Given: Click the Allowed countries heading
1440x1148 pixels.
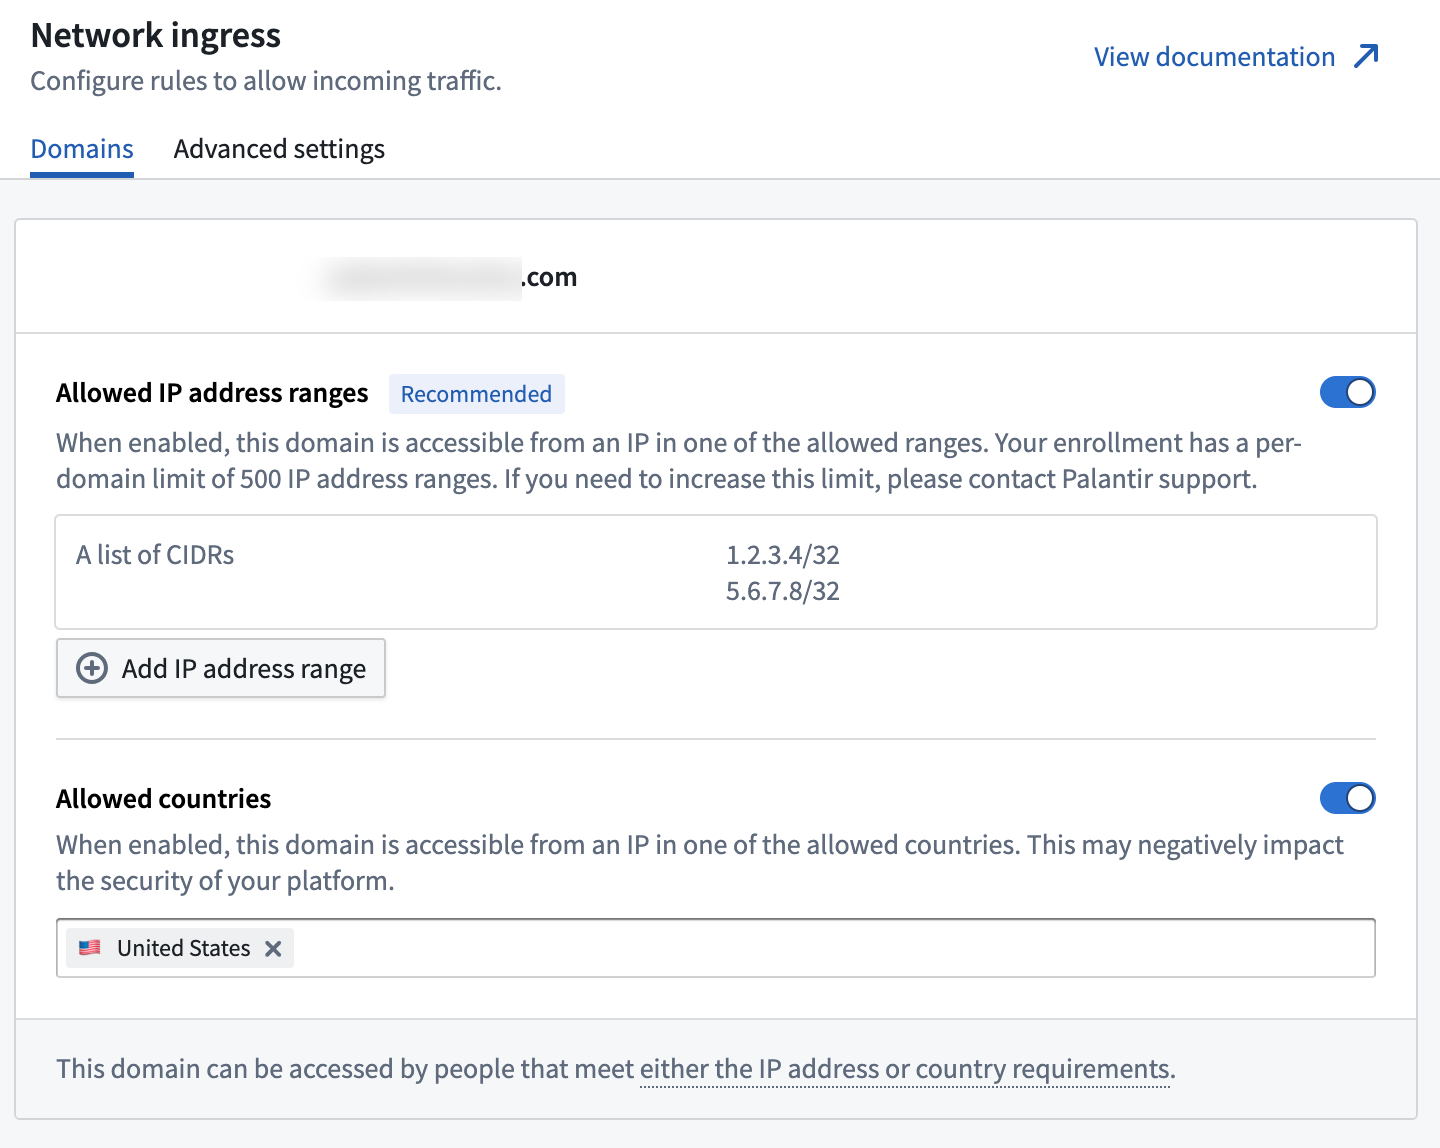Looking at the screenshot, I should tap(164, 799).
